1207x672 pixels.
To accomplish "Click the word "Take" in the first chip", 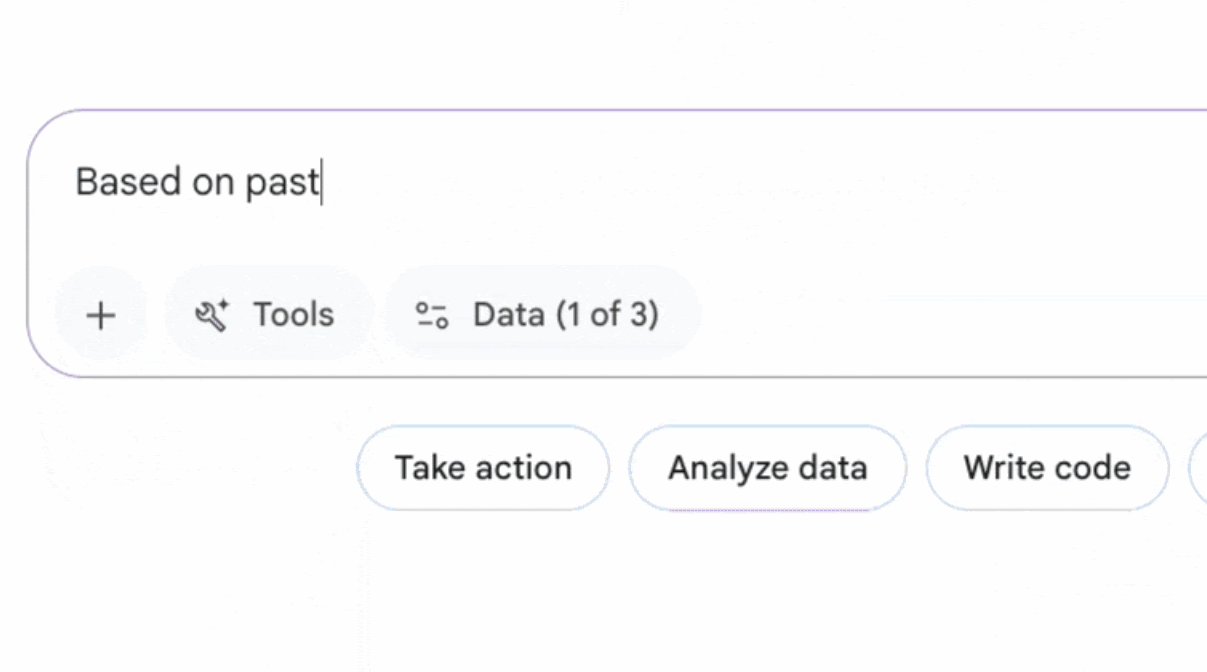I will pos(427,468).
